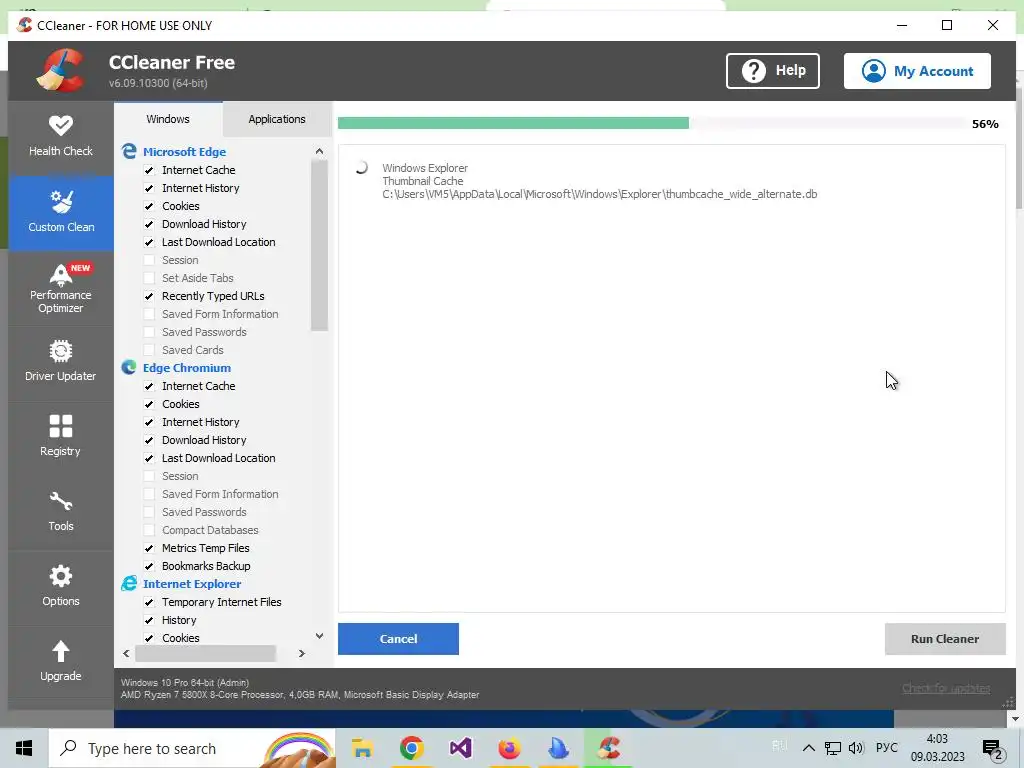
Task: Click the Run Cleaner button
Action: click(x=945, y=639)
